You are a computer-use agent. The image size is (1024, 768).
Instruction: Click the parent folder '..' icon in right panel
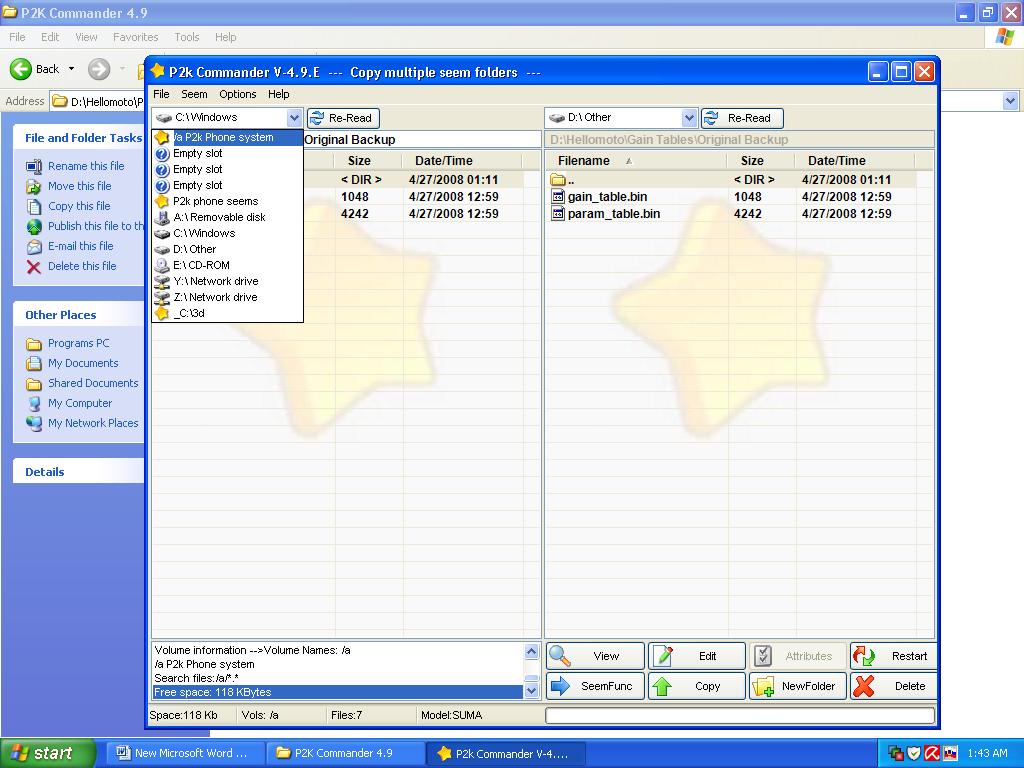tap(558, 180)
